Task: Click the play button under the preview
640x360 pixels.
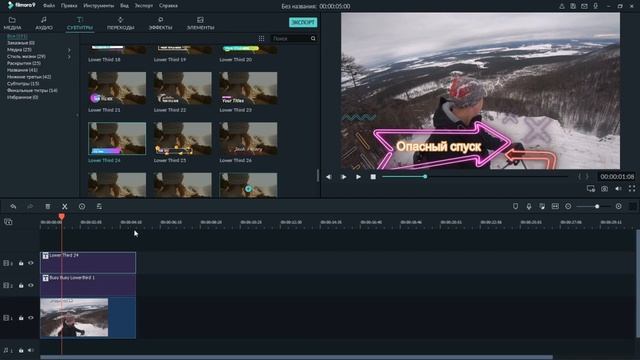Action: click(358, 177)
